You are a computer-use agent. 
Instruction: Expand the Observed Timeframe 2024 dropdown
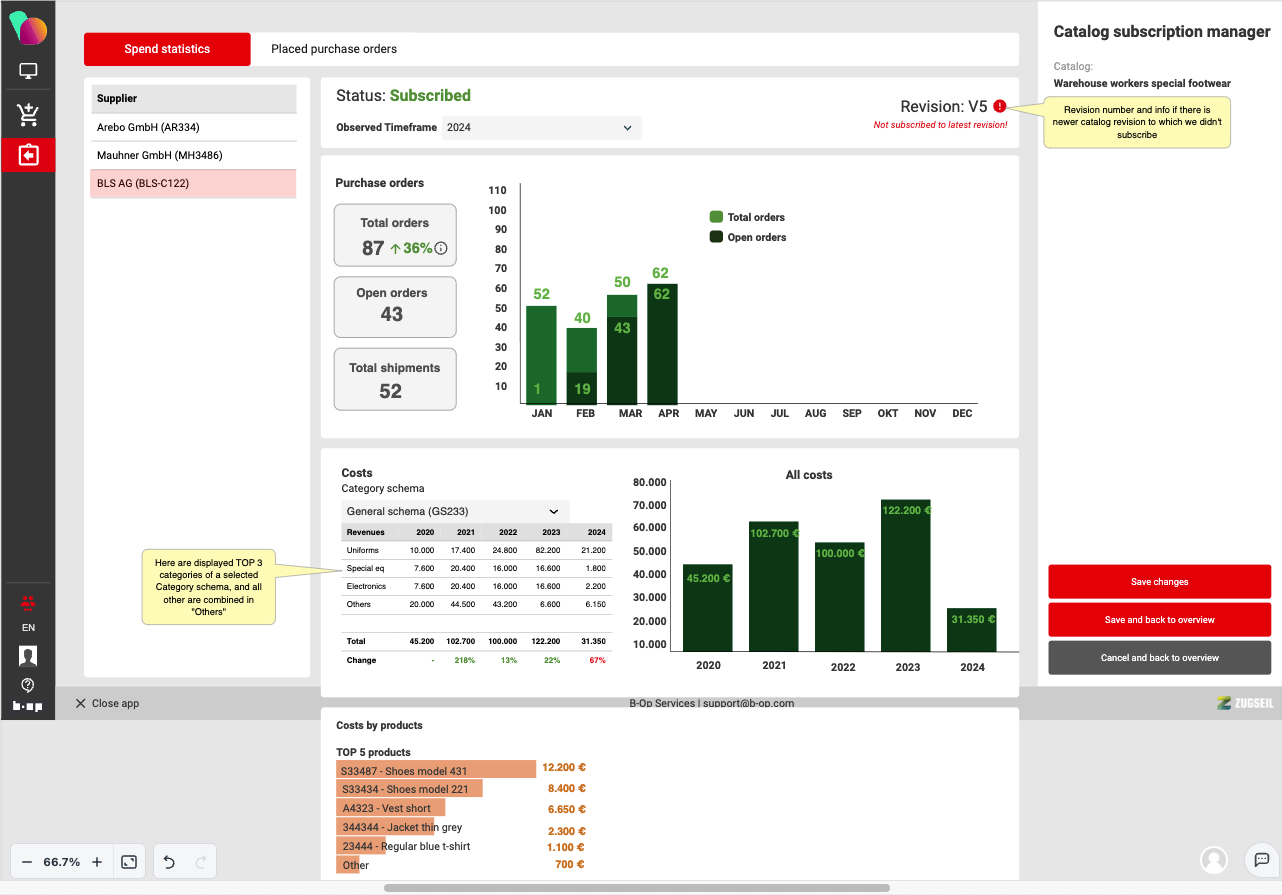541,128
